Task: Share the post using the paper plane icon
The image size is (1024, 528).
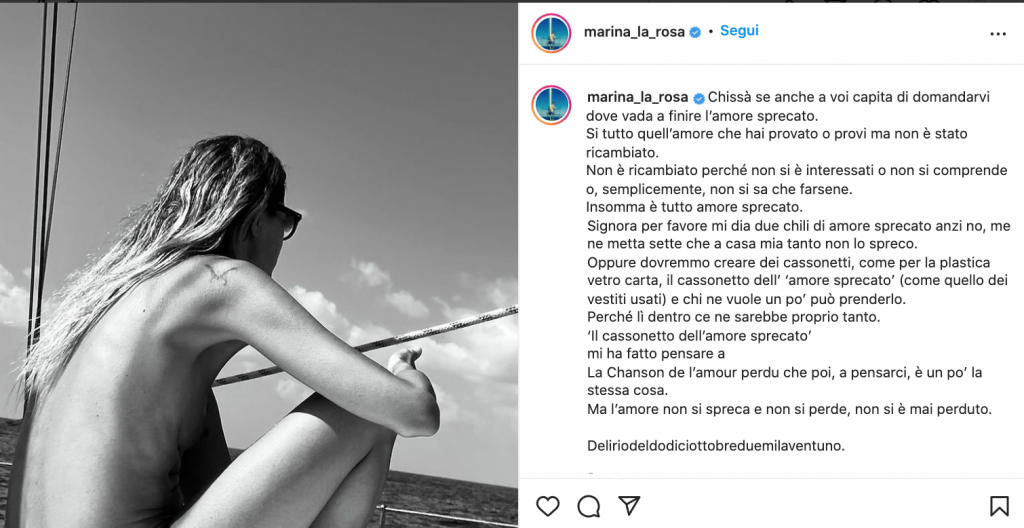Action: [x=628, y=505]
